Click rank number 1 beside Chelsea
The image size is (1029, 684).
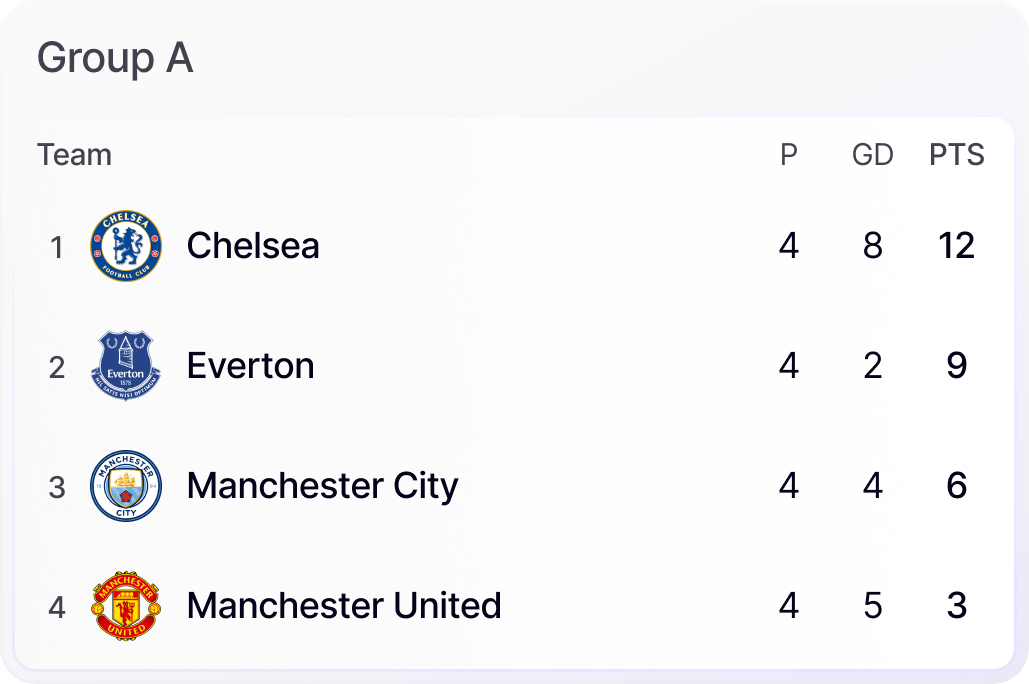57,247
